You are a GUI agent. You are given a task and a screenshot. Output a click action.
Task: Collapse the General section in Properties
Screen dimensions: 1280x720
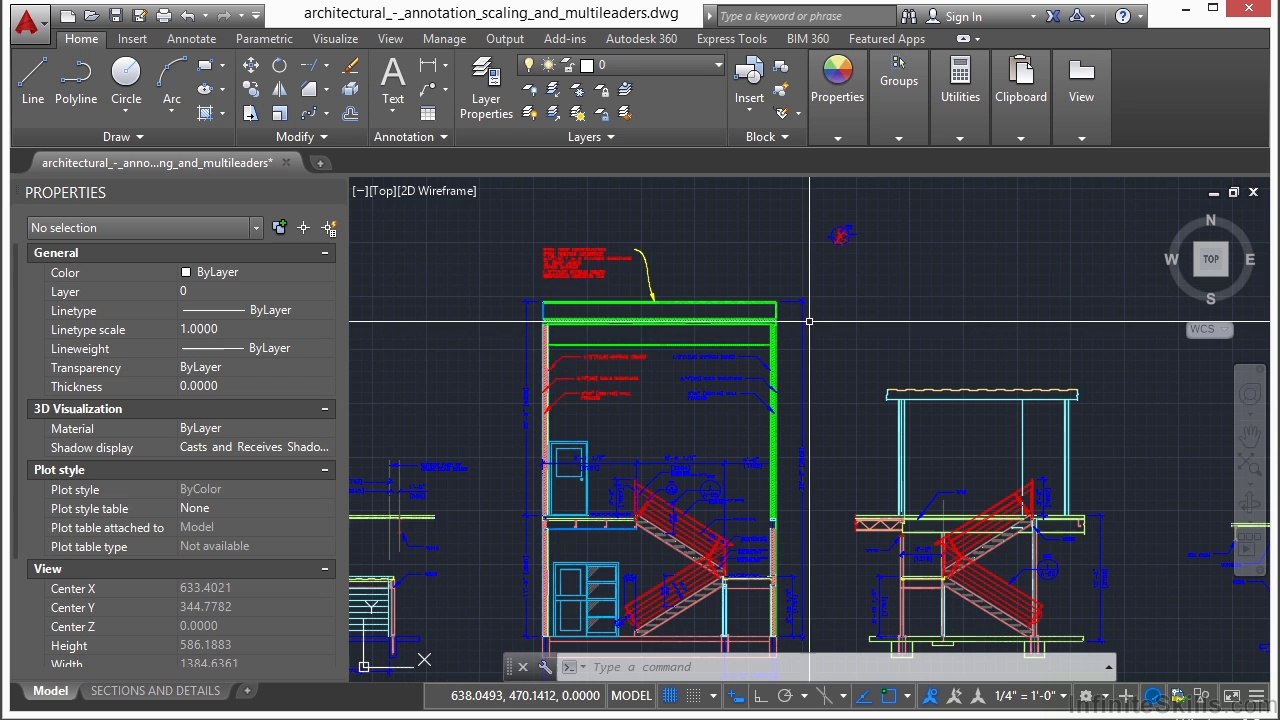pos(325,253)
